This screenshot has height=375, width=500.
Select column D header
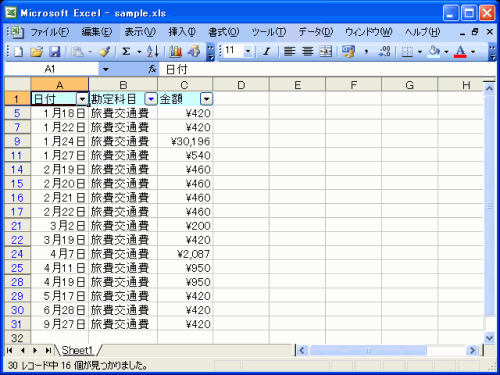(x=241, y=85)
